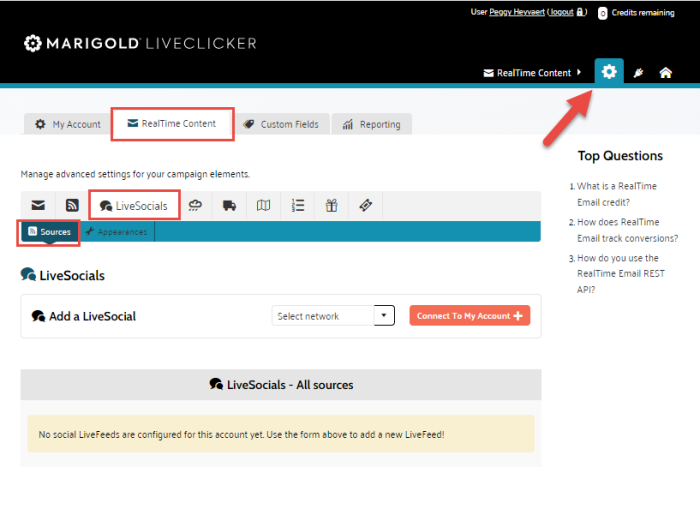Click 'Manage advanced settings' description text
The height and width of the screenshot is (521, 700).
coord(135,174)
